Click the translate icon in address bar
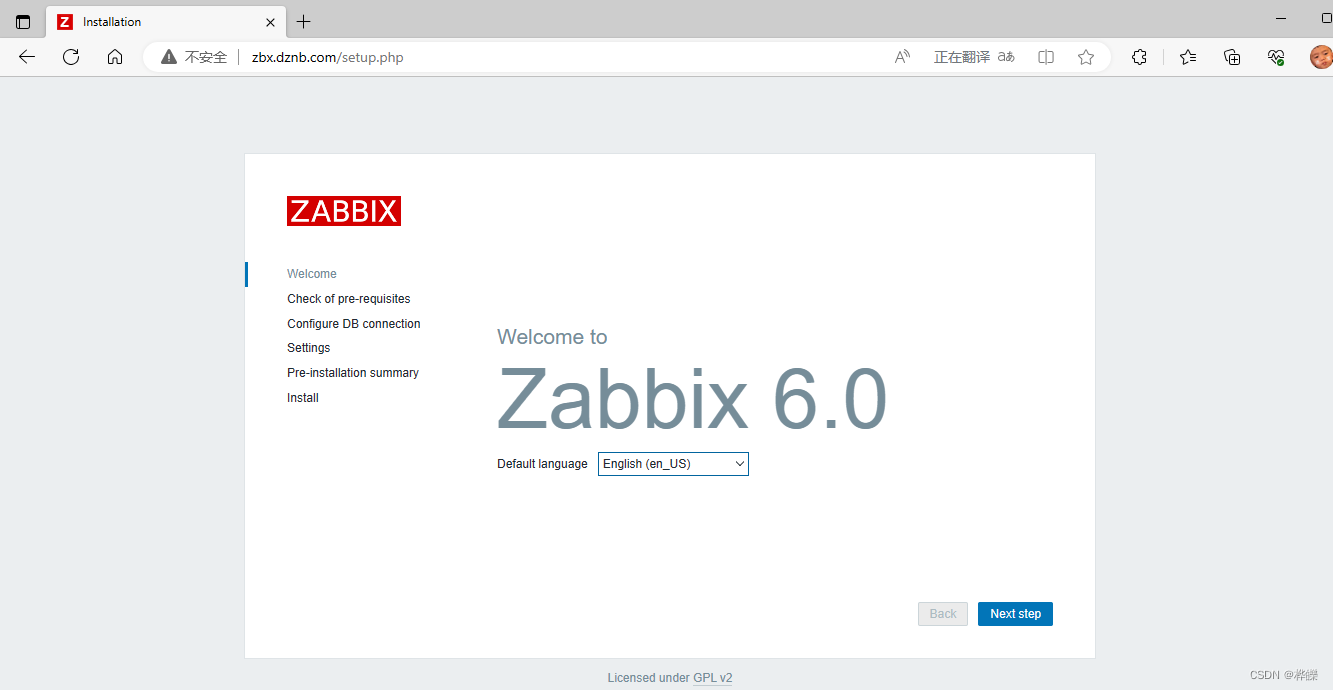This screenshot has height=690, width=1333. [x=1006, y=57]
